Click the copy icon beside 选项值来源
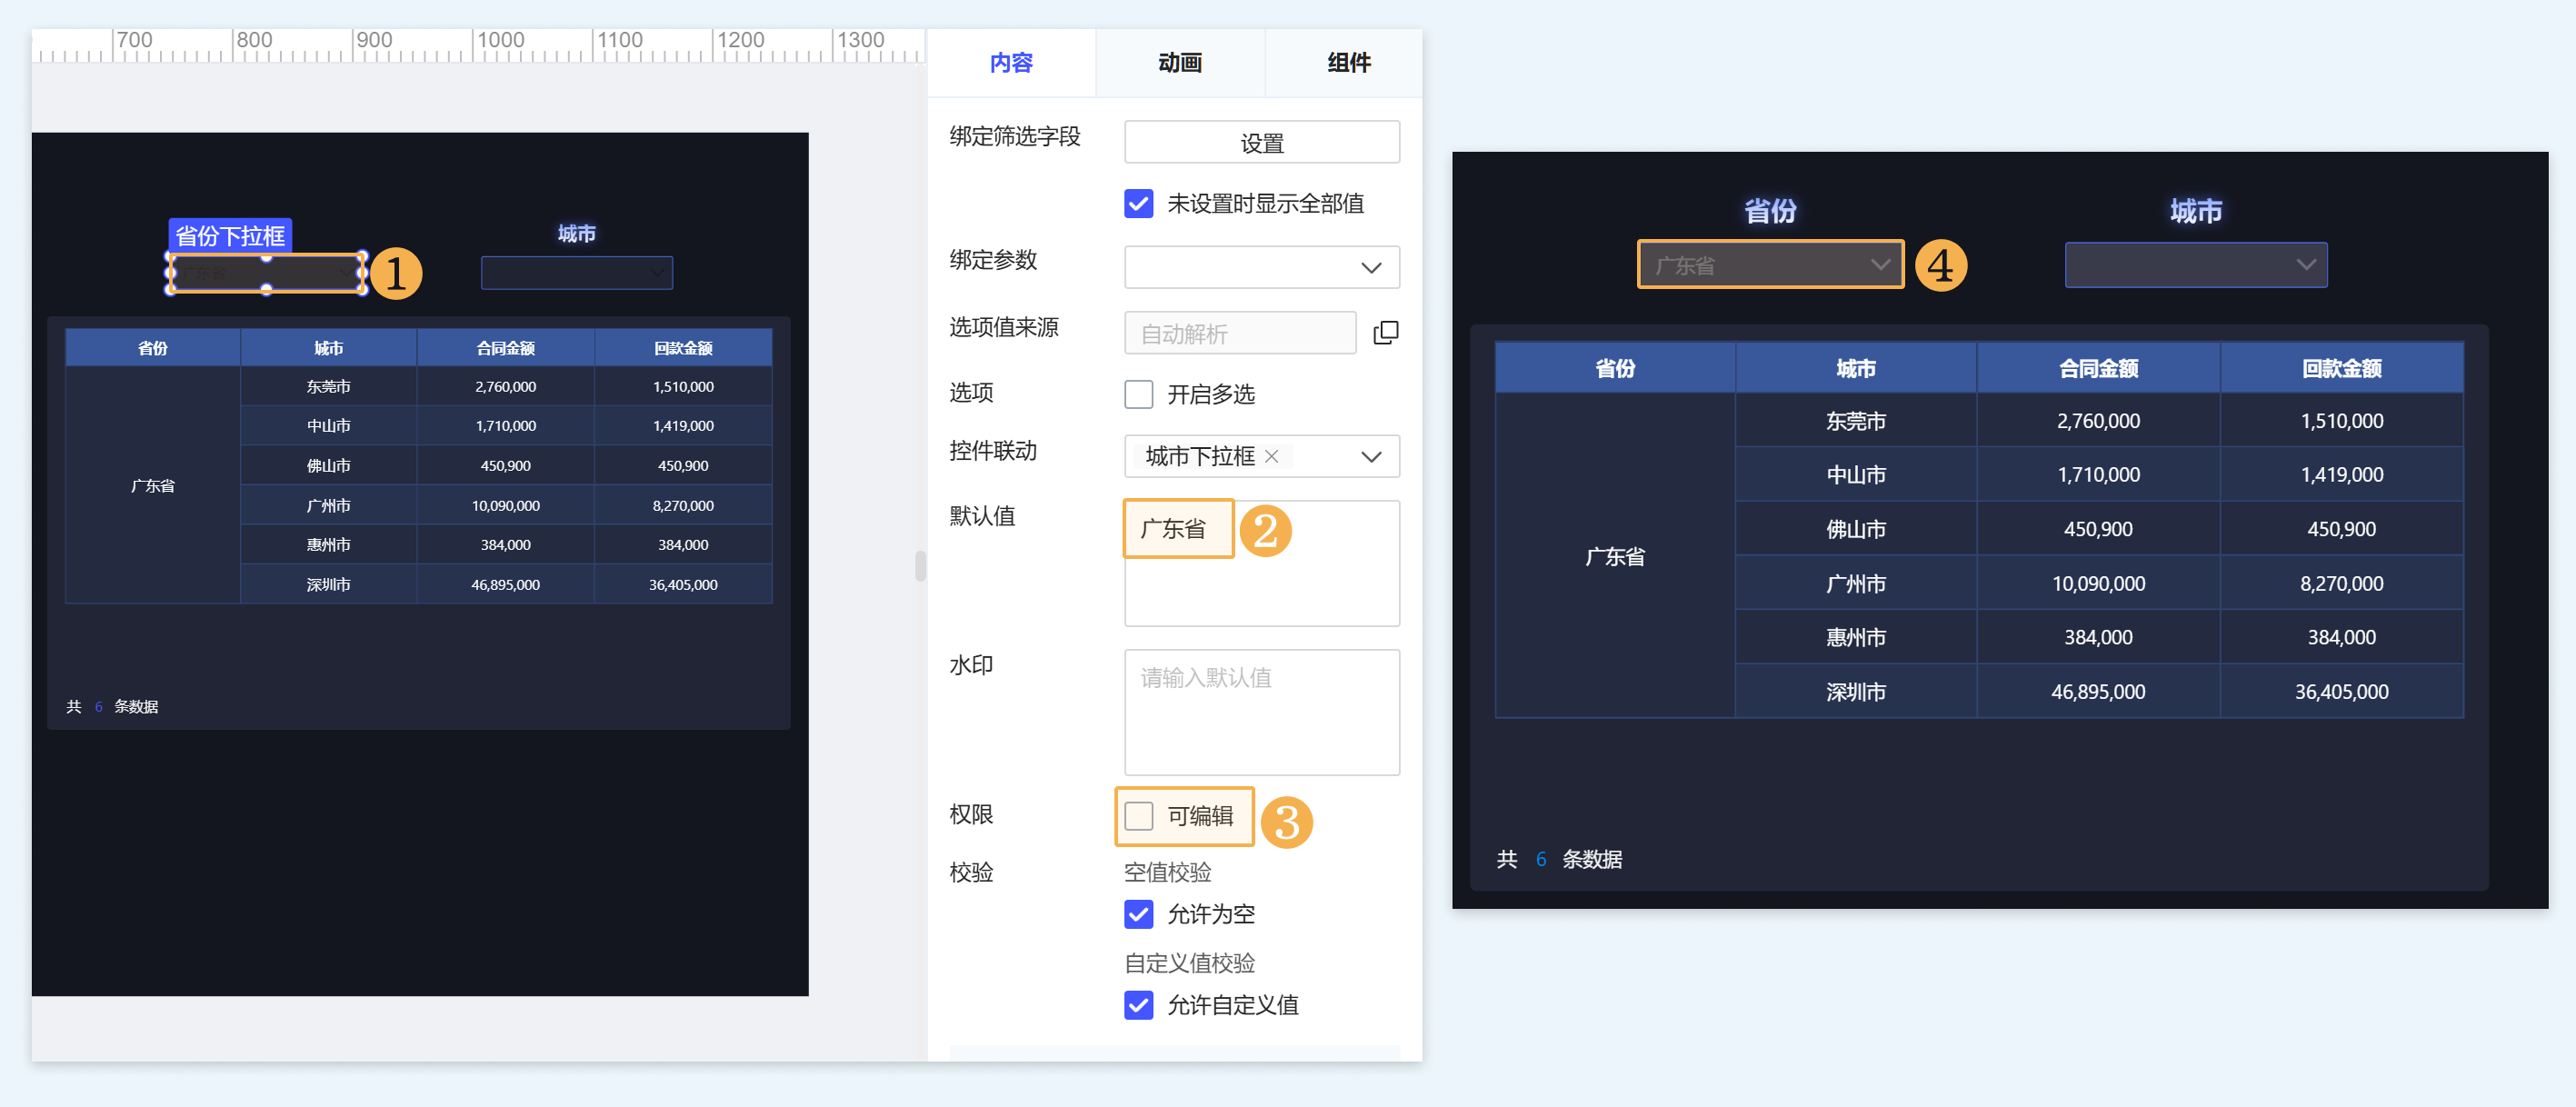This screenshot has height=1107, width=2576. tap(1385, 333)
